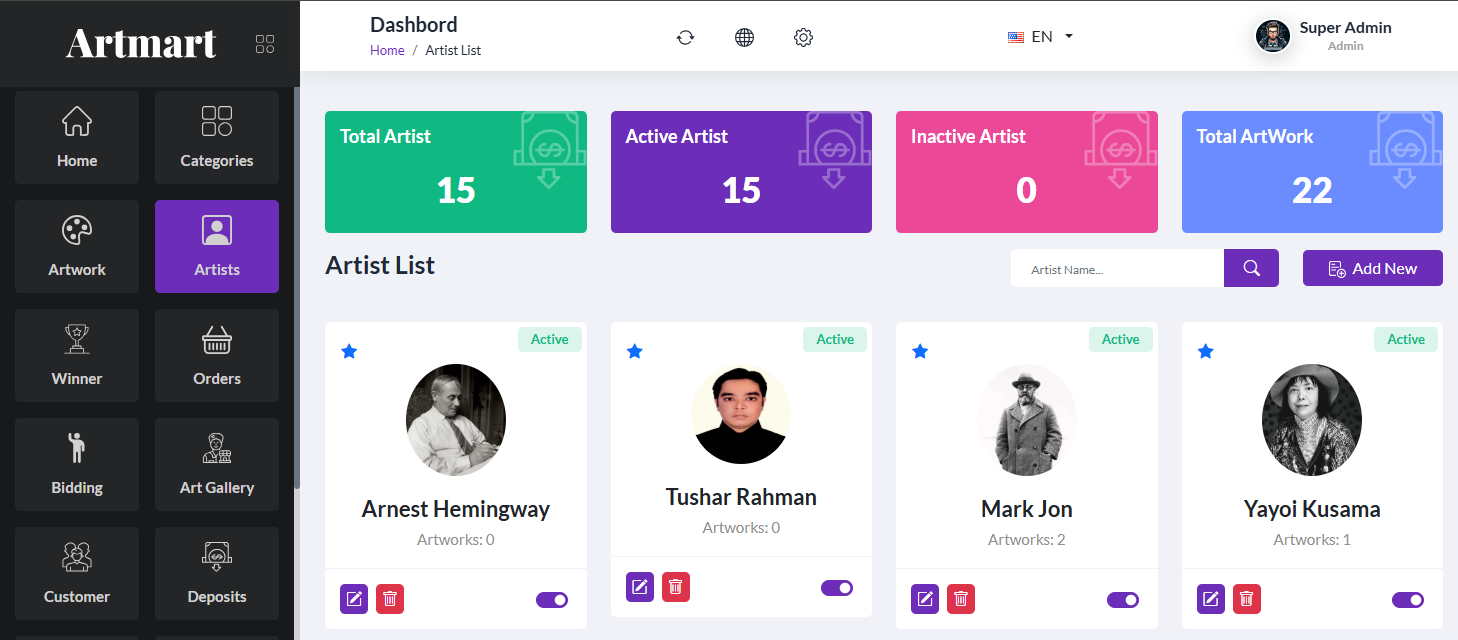This screenshot has height=640, width=1458.
Task: Open the Super Admin profile menu
Action: pyautogui.click(x=1324, y=36)
